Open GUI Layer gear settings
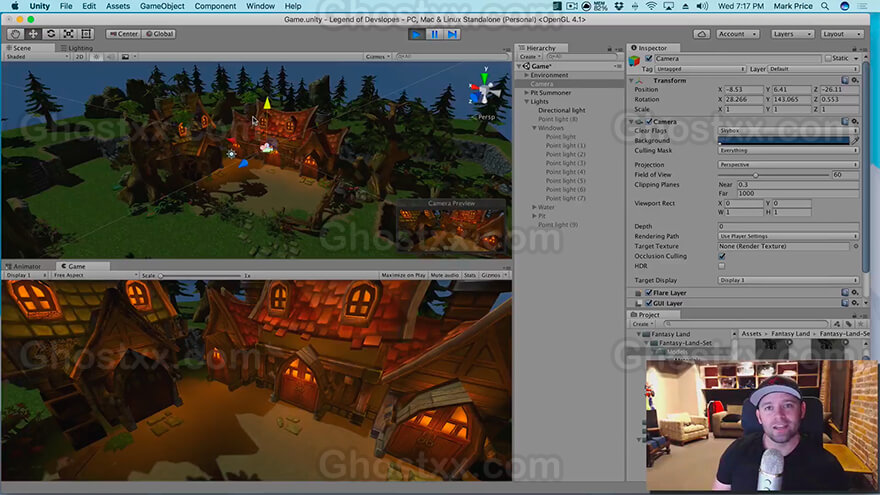Viewport: 880px width, 495px height. [855, 303]
